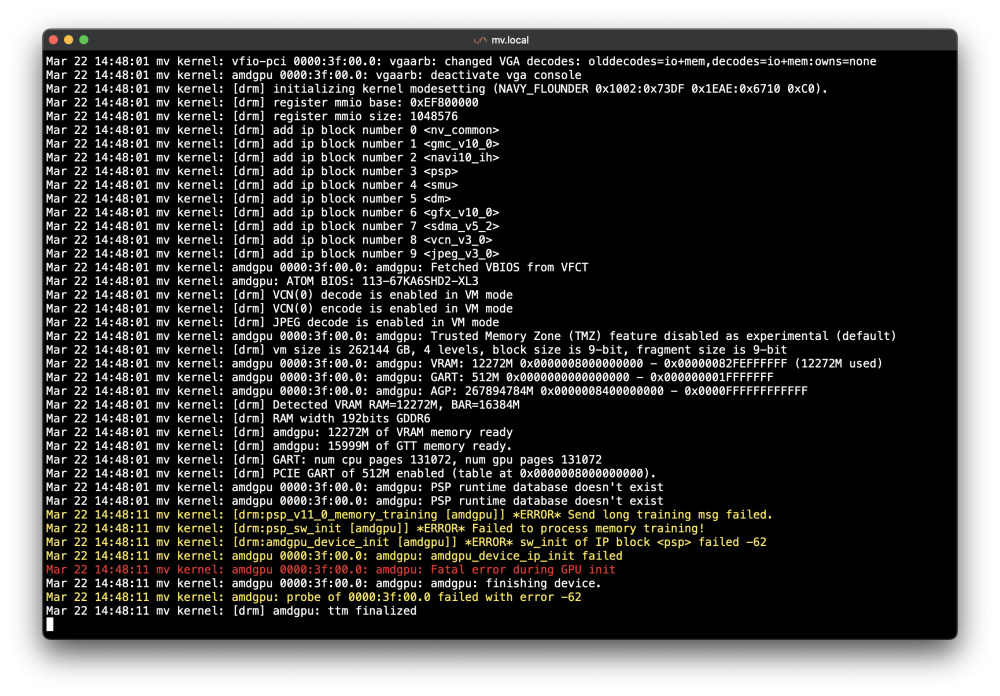Click second 'PSP runtime database doesn't exist' line
The height and width of the screenshot is (696, 1000).
click(x=355, y=500)
